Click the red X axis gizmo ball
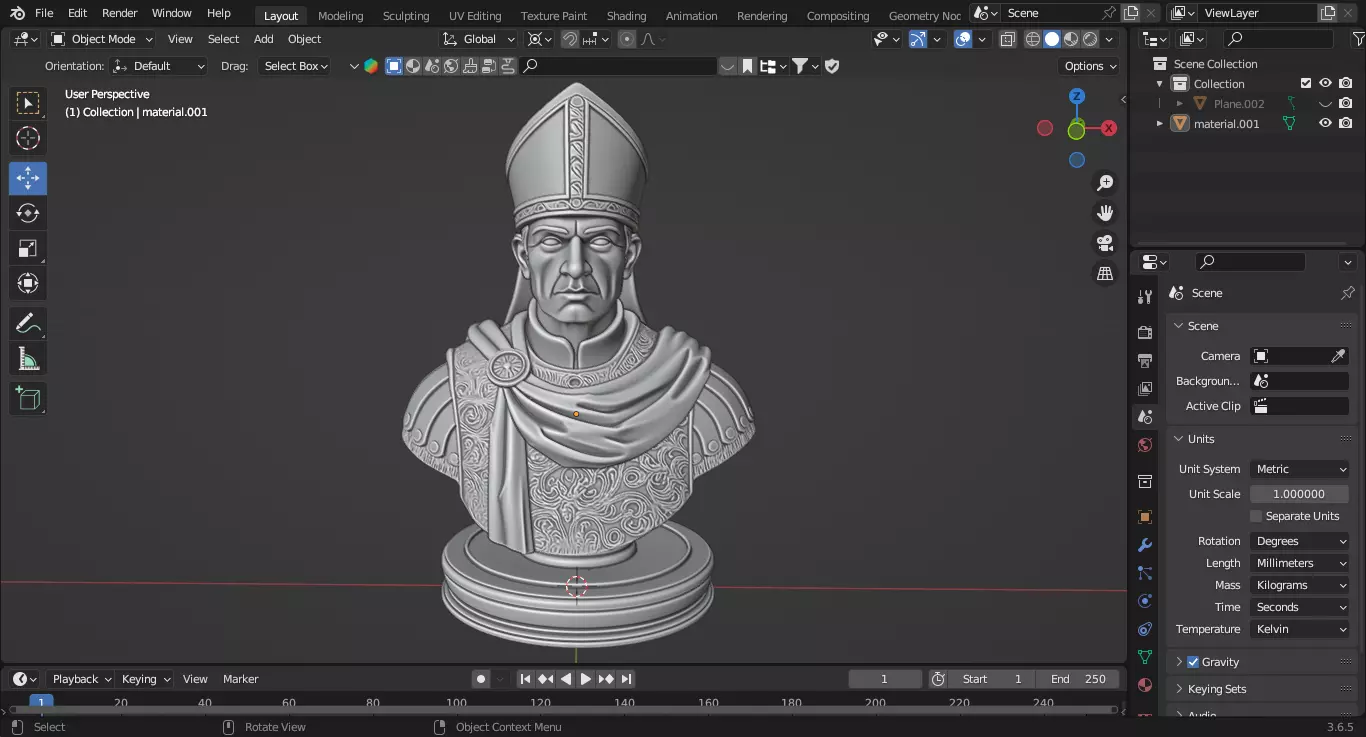Screen dimensions: 1366x737 pos(1108,128)
